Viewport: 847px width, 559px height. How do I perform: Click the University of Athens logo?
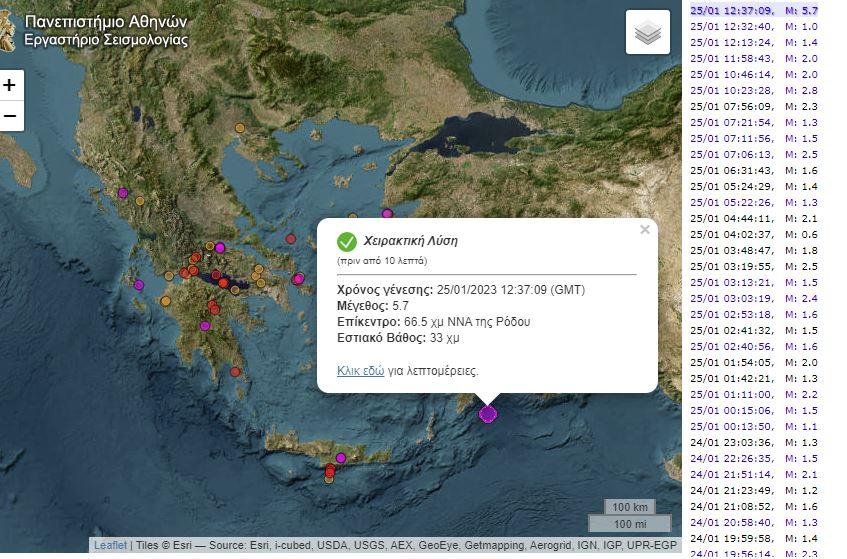(x=11, y=30)
